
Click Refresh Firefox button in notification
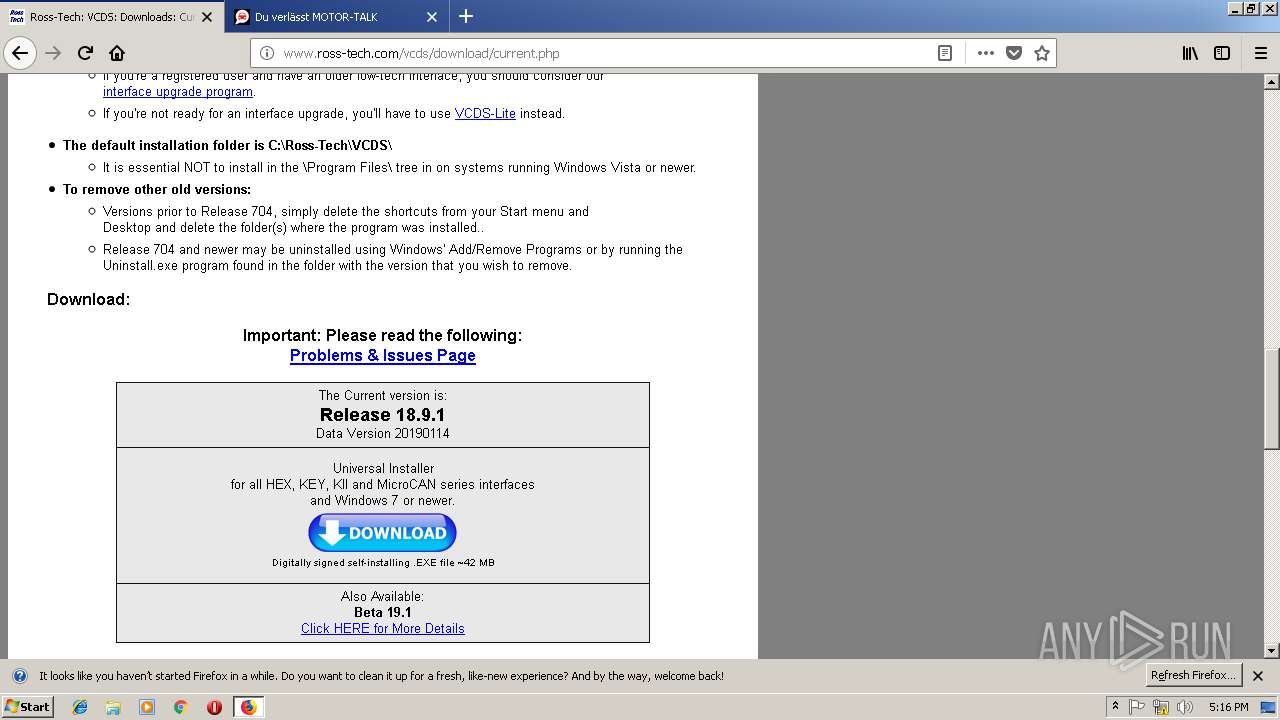[1193, 675]
